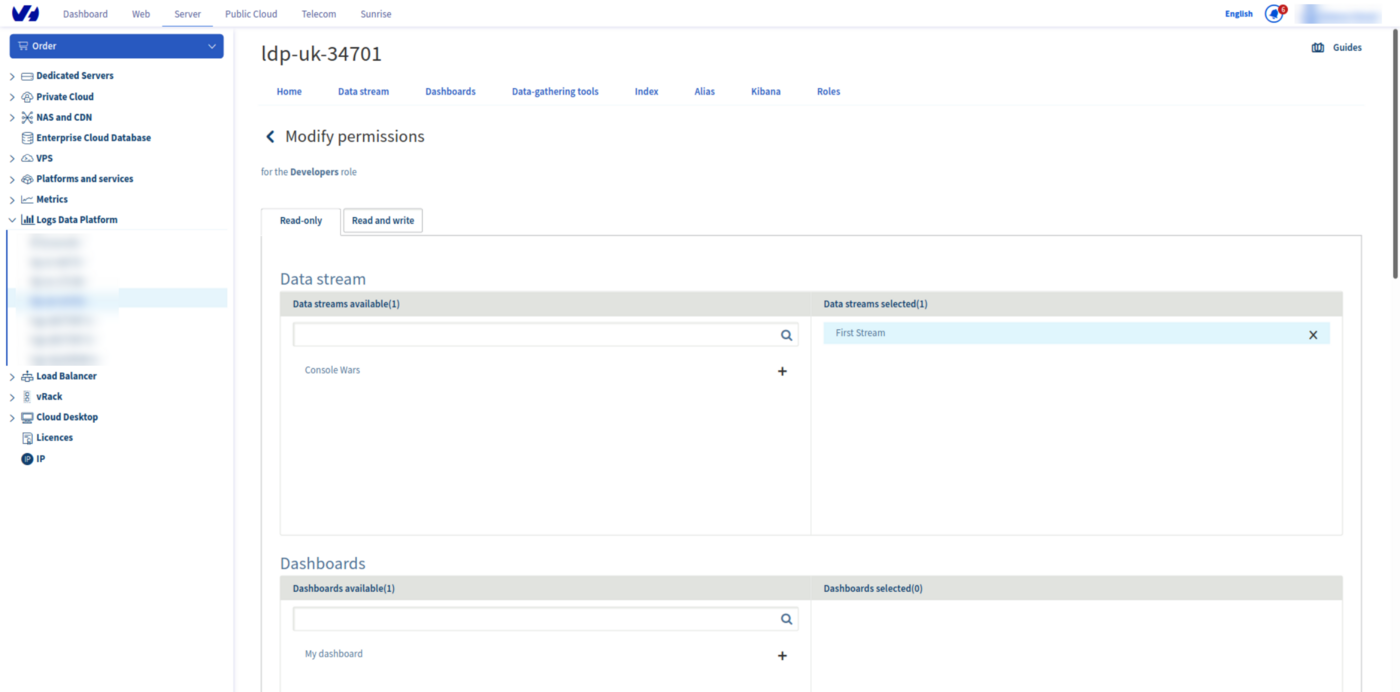Expand Dedicated Servers in sidebar
1400x692 pixels.
[12, 76]
